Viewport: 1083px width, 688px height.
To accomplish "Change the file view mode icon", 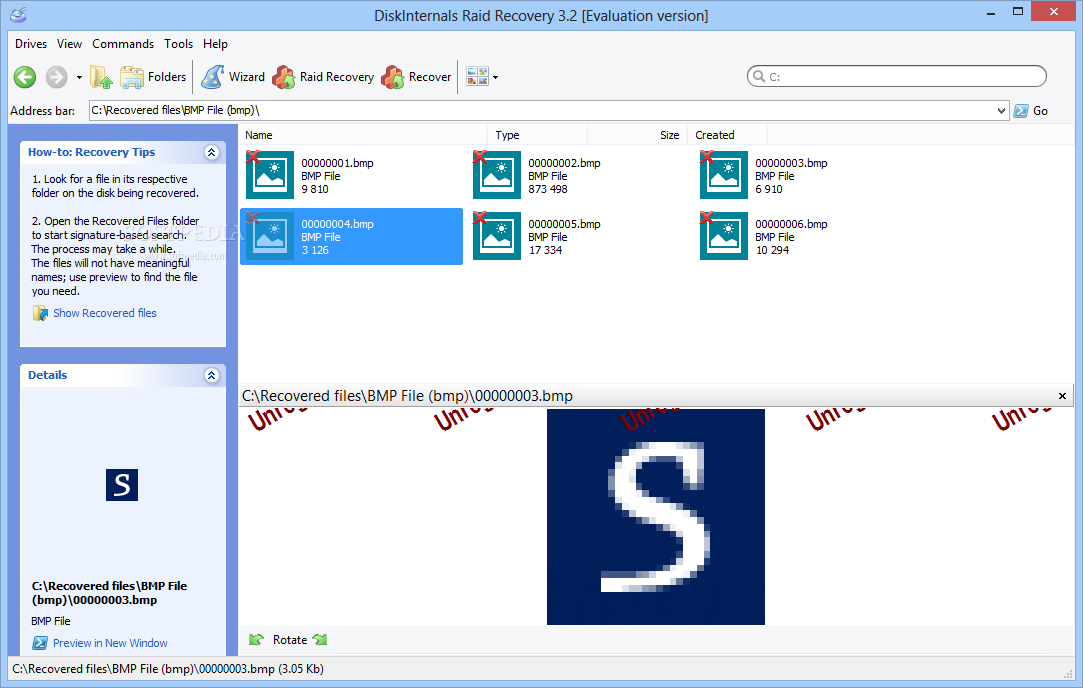I will (x=477, y=77).
